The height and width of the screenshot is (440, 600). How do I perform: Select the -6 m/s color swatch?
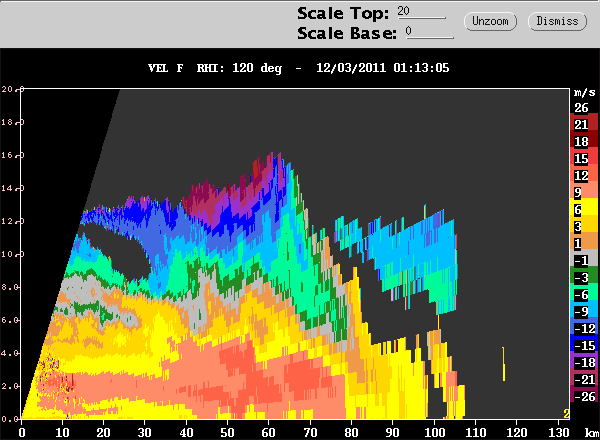(x=584, y=292)
